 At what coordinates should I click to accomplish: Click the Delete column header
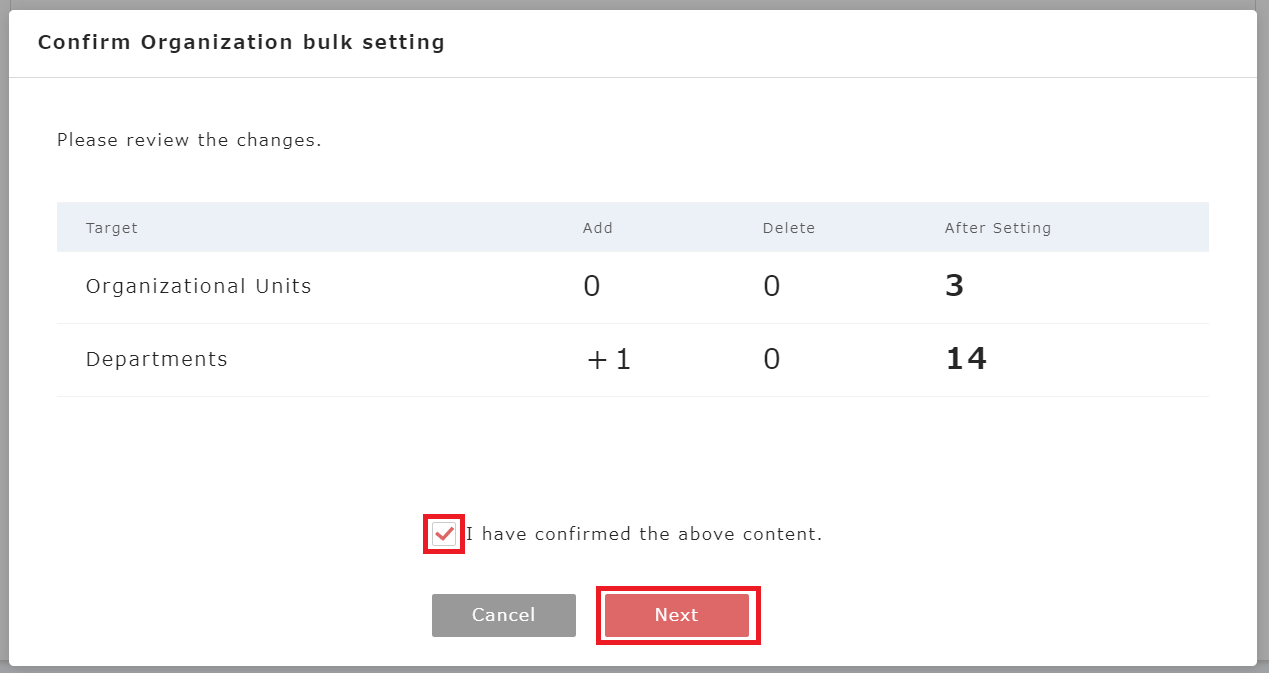coord(789,228)
